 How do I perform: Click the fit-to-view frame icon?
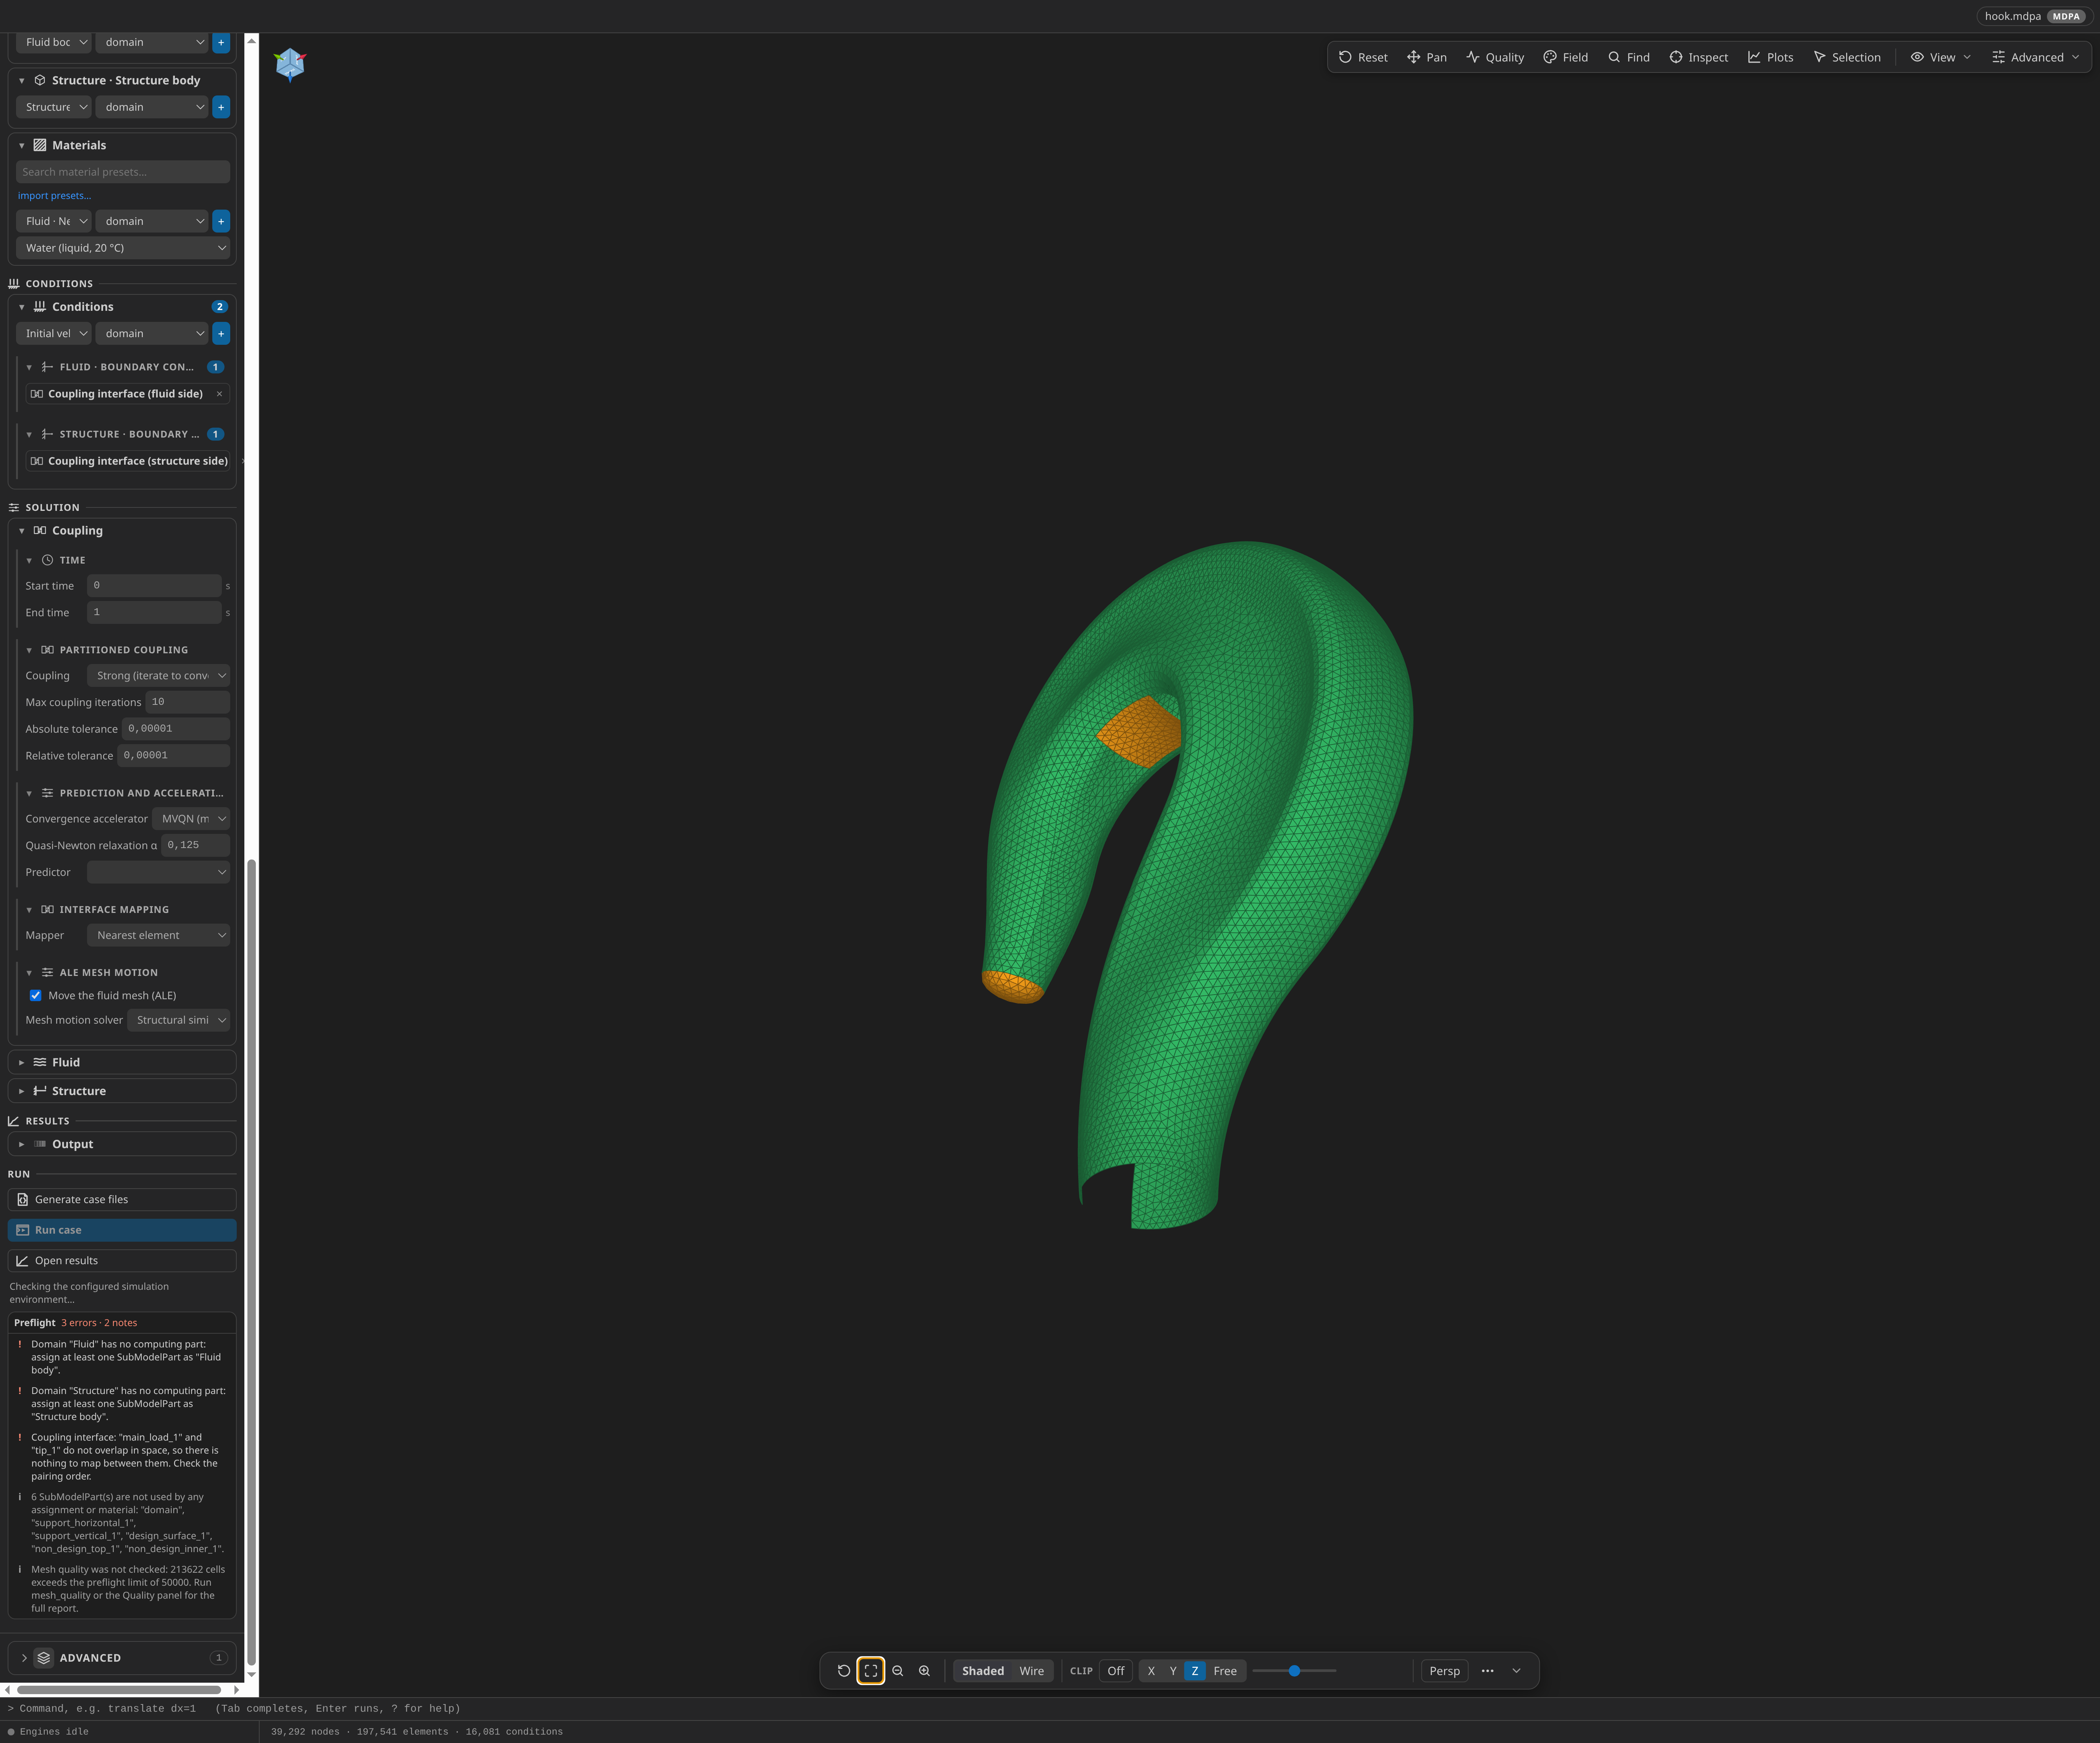(870, 1670)
